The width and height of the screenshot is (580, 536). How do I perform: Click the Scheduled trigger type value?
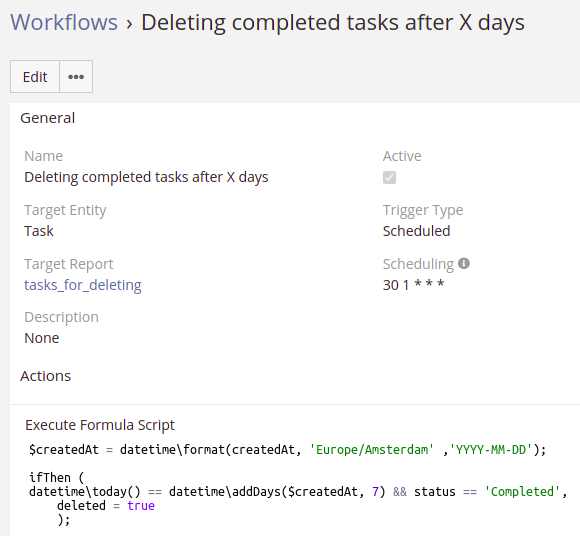pos(416,231)
